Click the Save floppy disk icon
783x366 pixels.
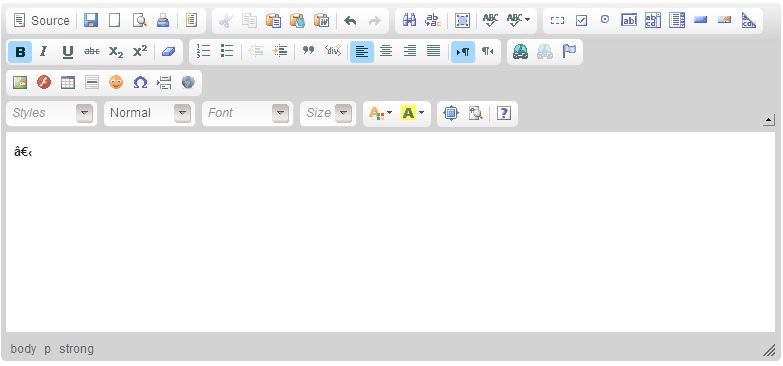91,20
